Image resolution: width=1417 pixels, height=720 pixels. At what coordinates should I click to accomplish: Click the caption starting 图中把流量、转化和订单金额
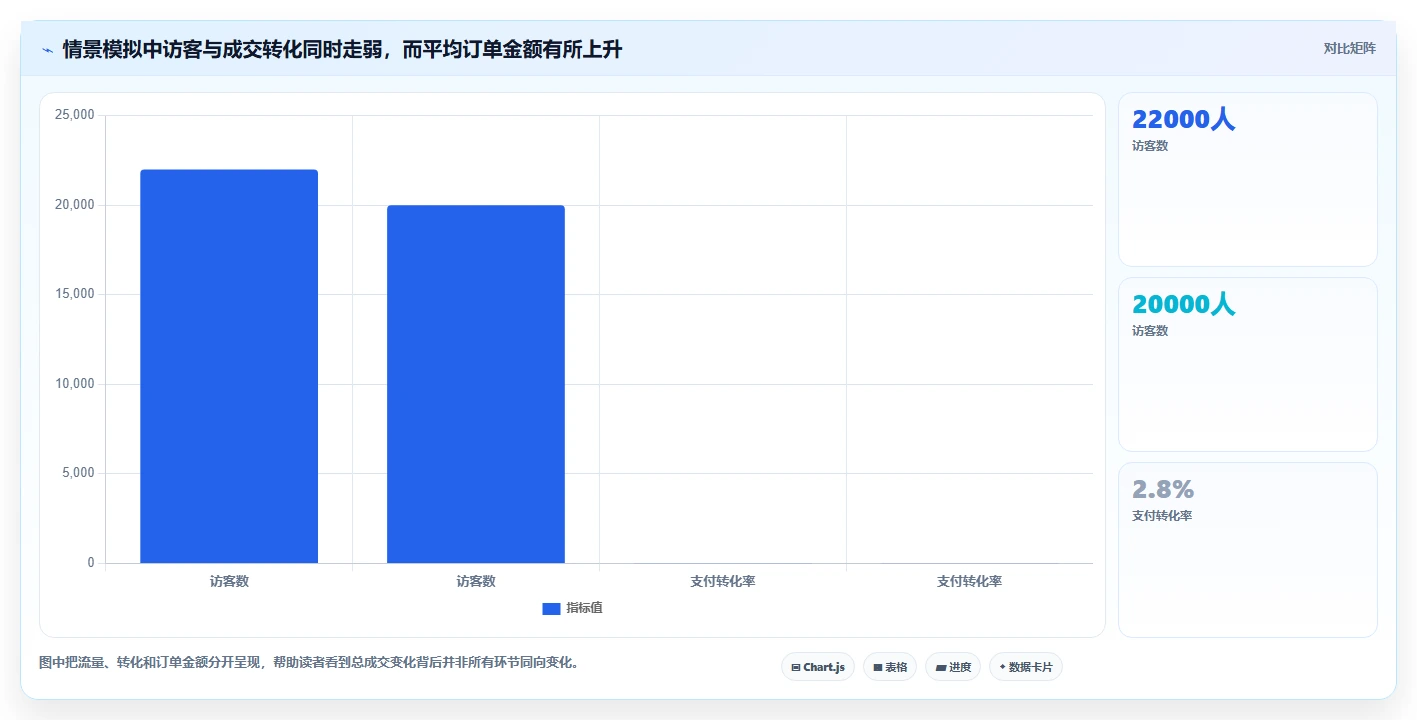click(x=309, y=662)
